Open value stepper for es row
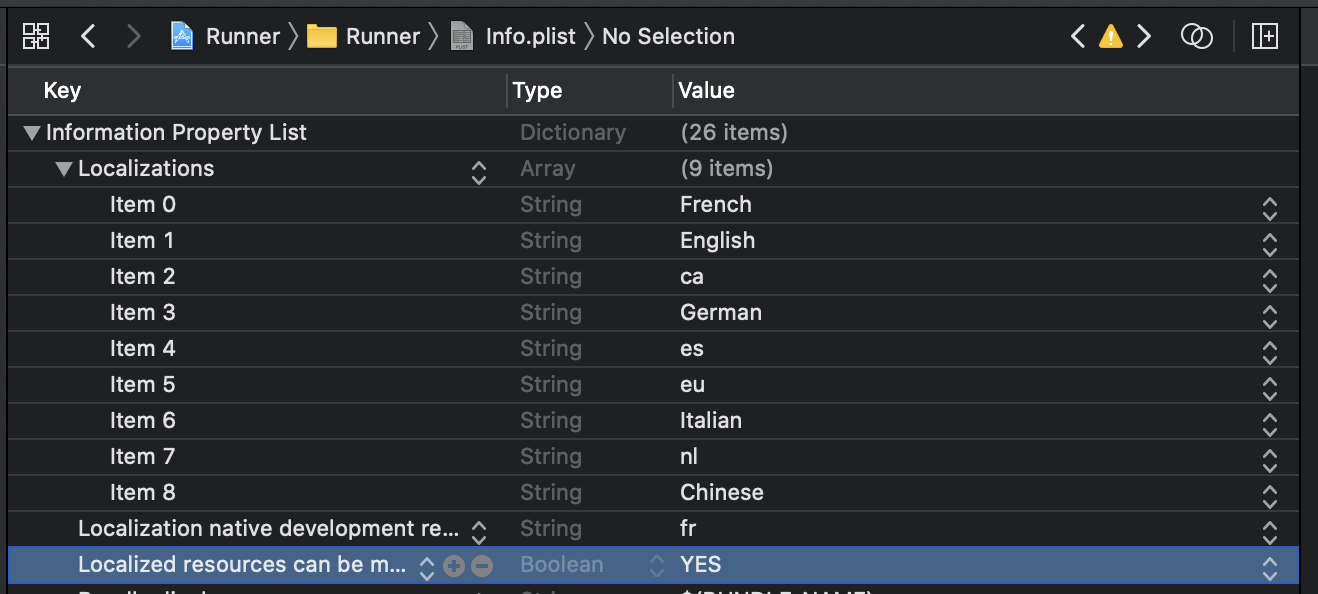 tap(1270, 352)
